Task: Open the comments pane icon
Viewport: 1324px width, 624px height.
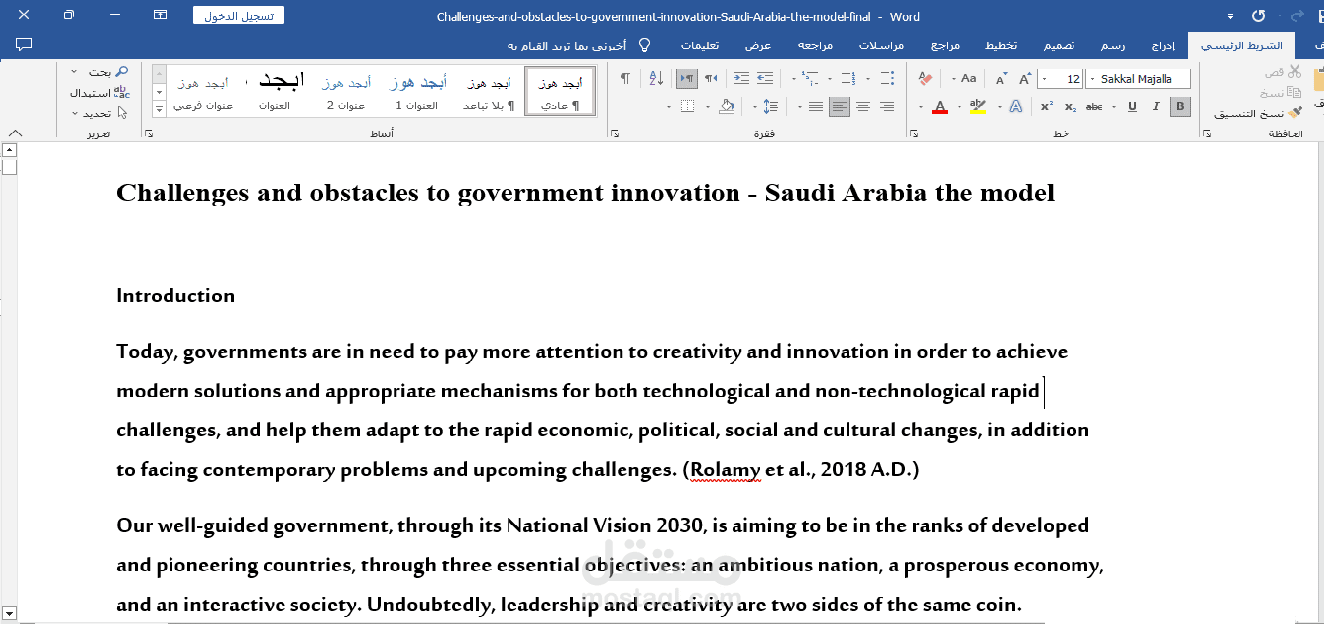Action: [24, 45]
